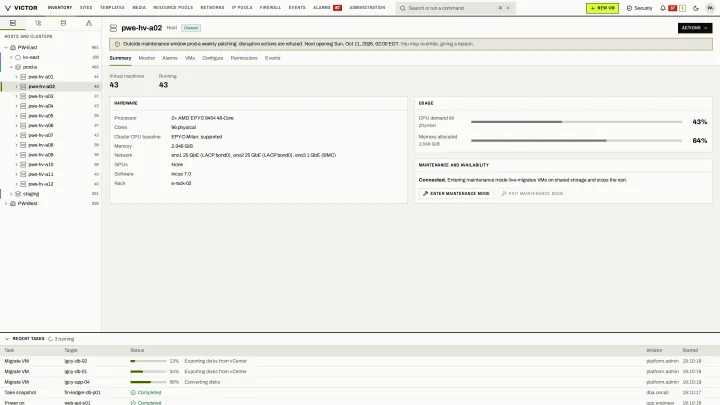Click the host icon beside pwe-hv-a02 title
The image size is (720, 405).
[113, 28]
